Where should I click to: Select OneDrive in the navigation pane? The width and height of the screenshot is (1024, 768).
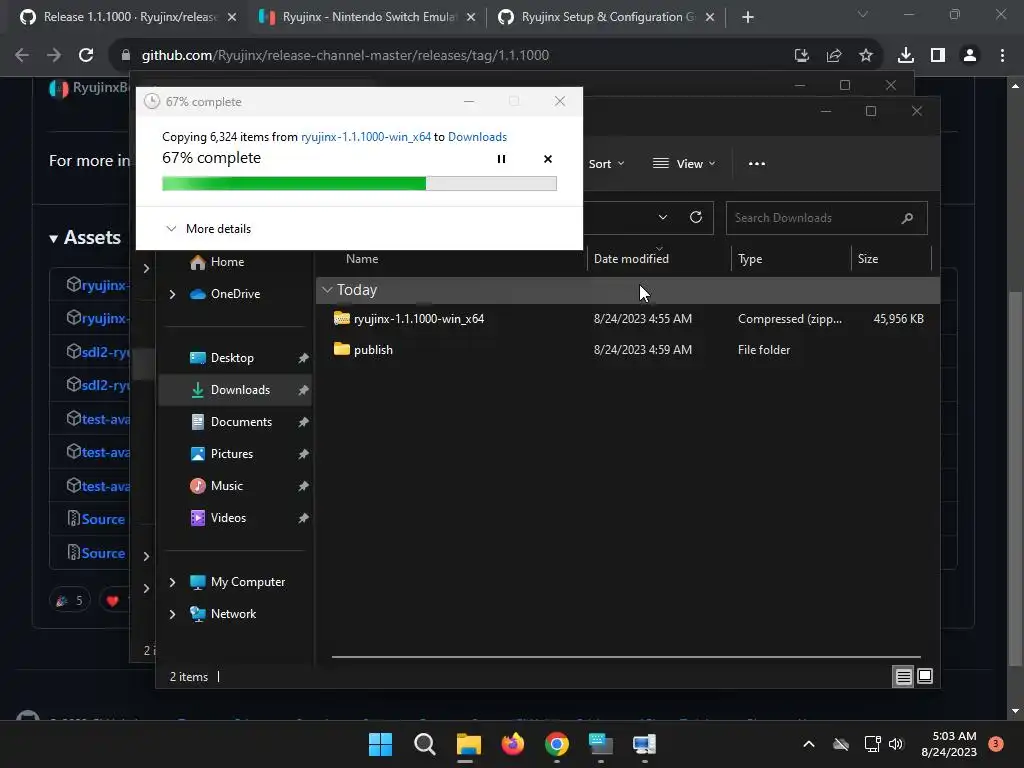click(225, 294)
